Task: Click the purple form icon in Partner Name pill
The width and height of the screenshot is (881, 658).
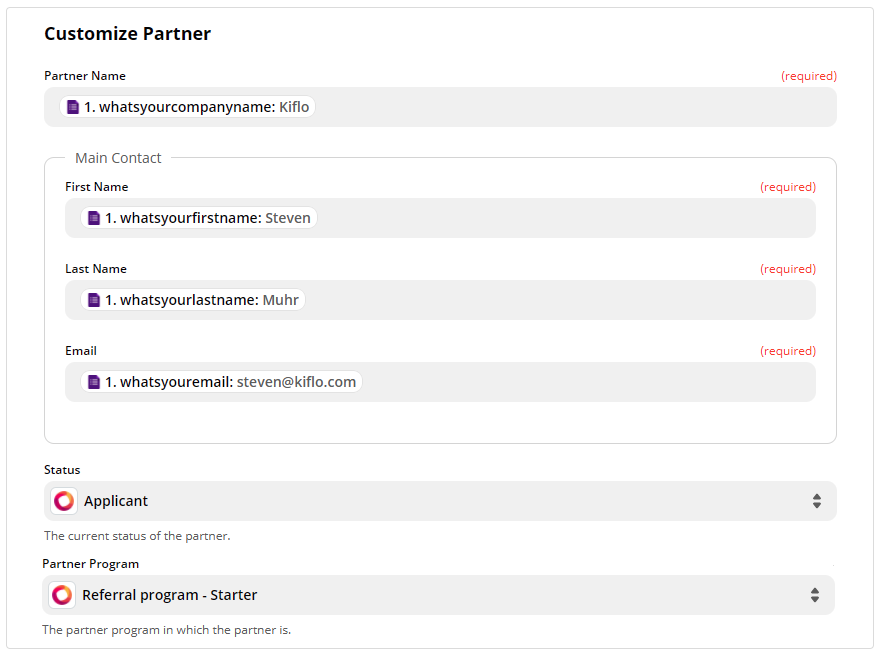Action: click(73, 107)
